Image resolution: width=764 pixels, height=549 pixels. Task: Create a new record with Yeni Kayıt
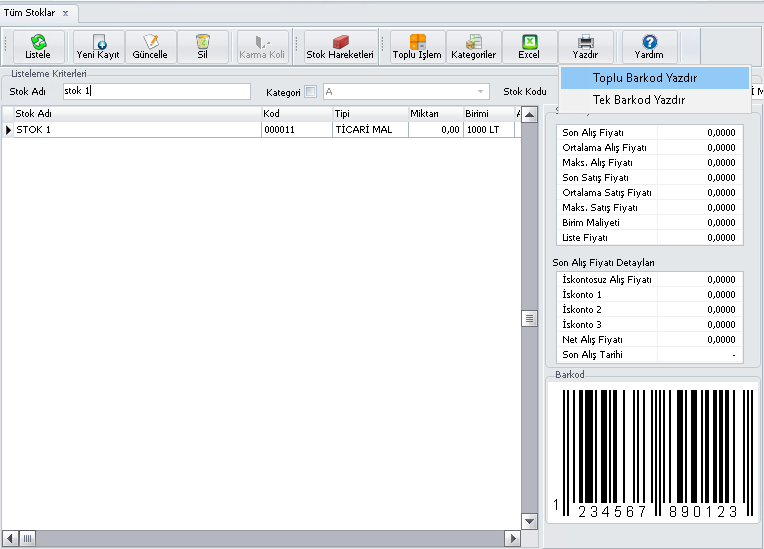pyautogui.click(x=98, y=46)
